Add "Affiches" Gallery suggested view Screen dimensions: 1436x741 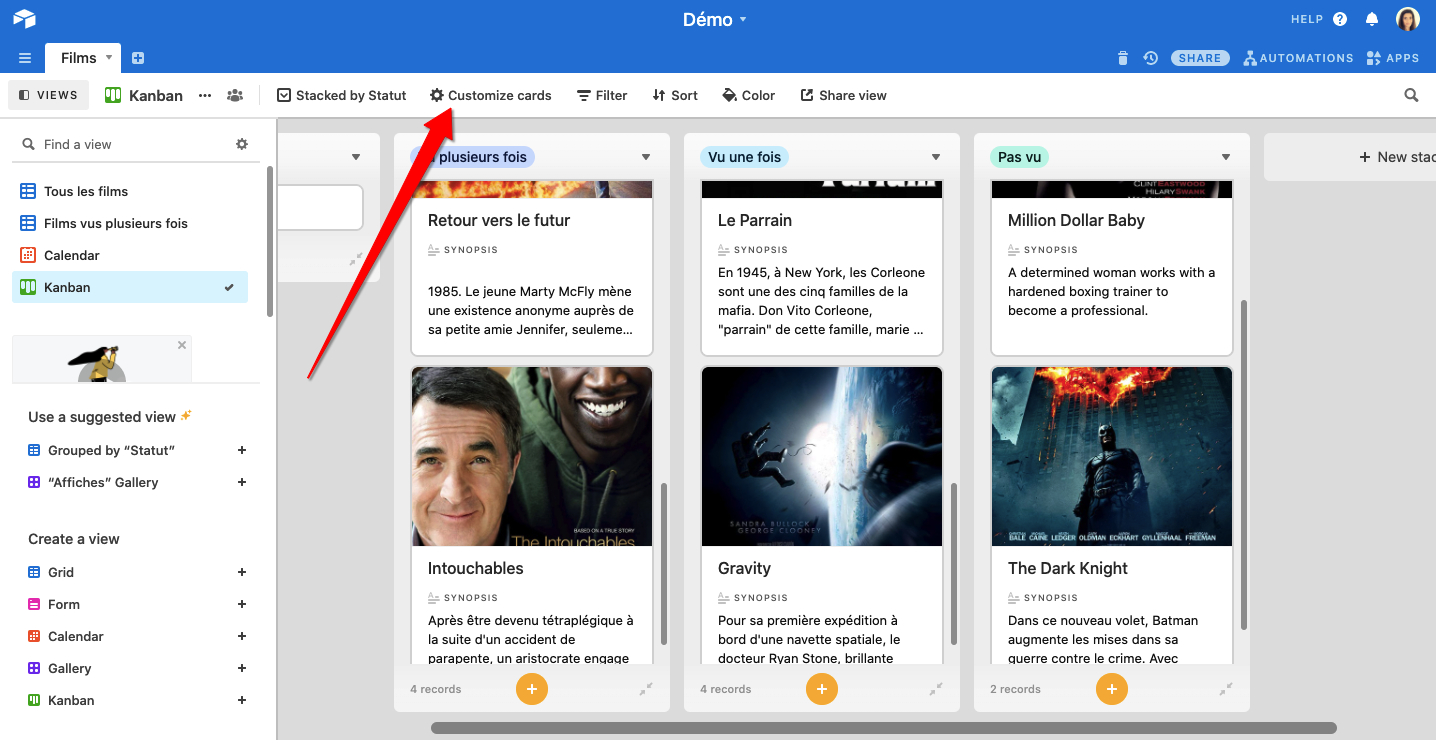pyautogui.click(x=242, y=482)
